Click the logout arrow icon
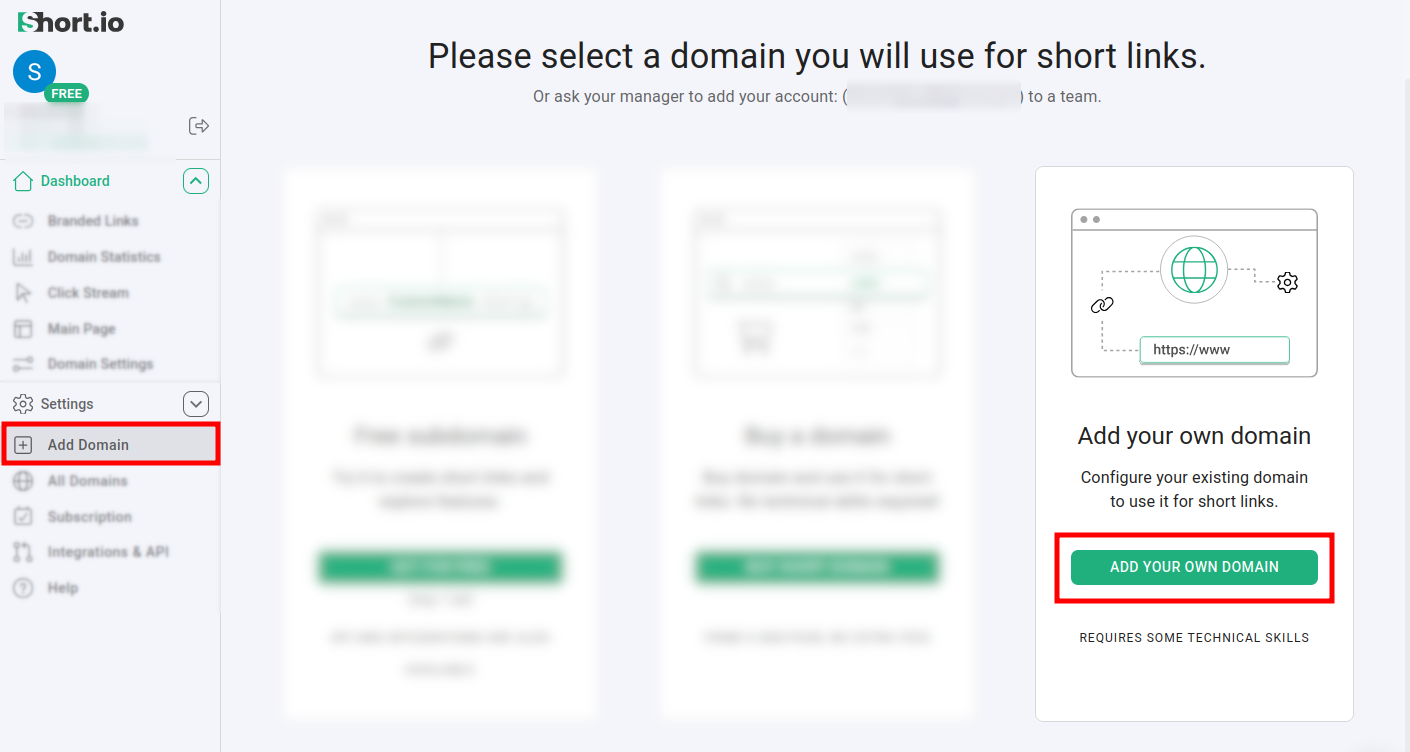The image size is (1410, 752). tap(199, 126)
